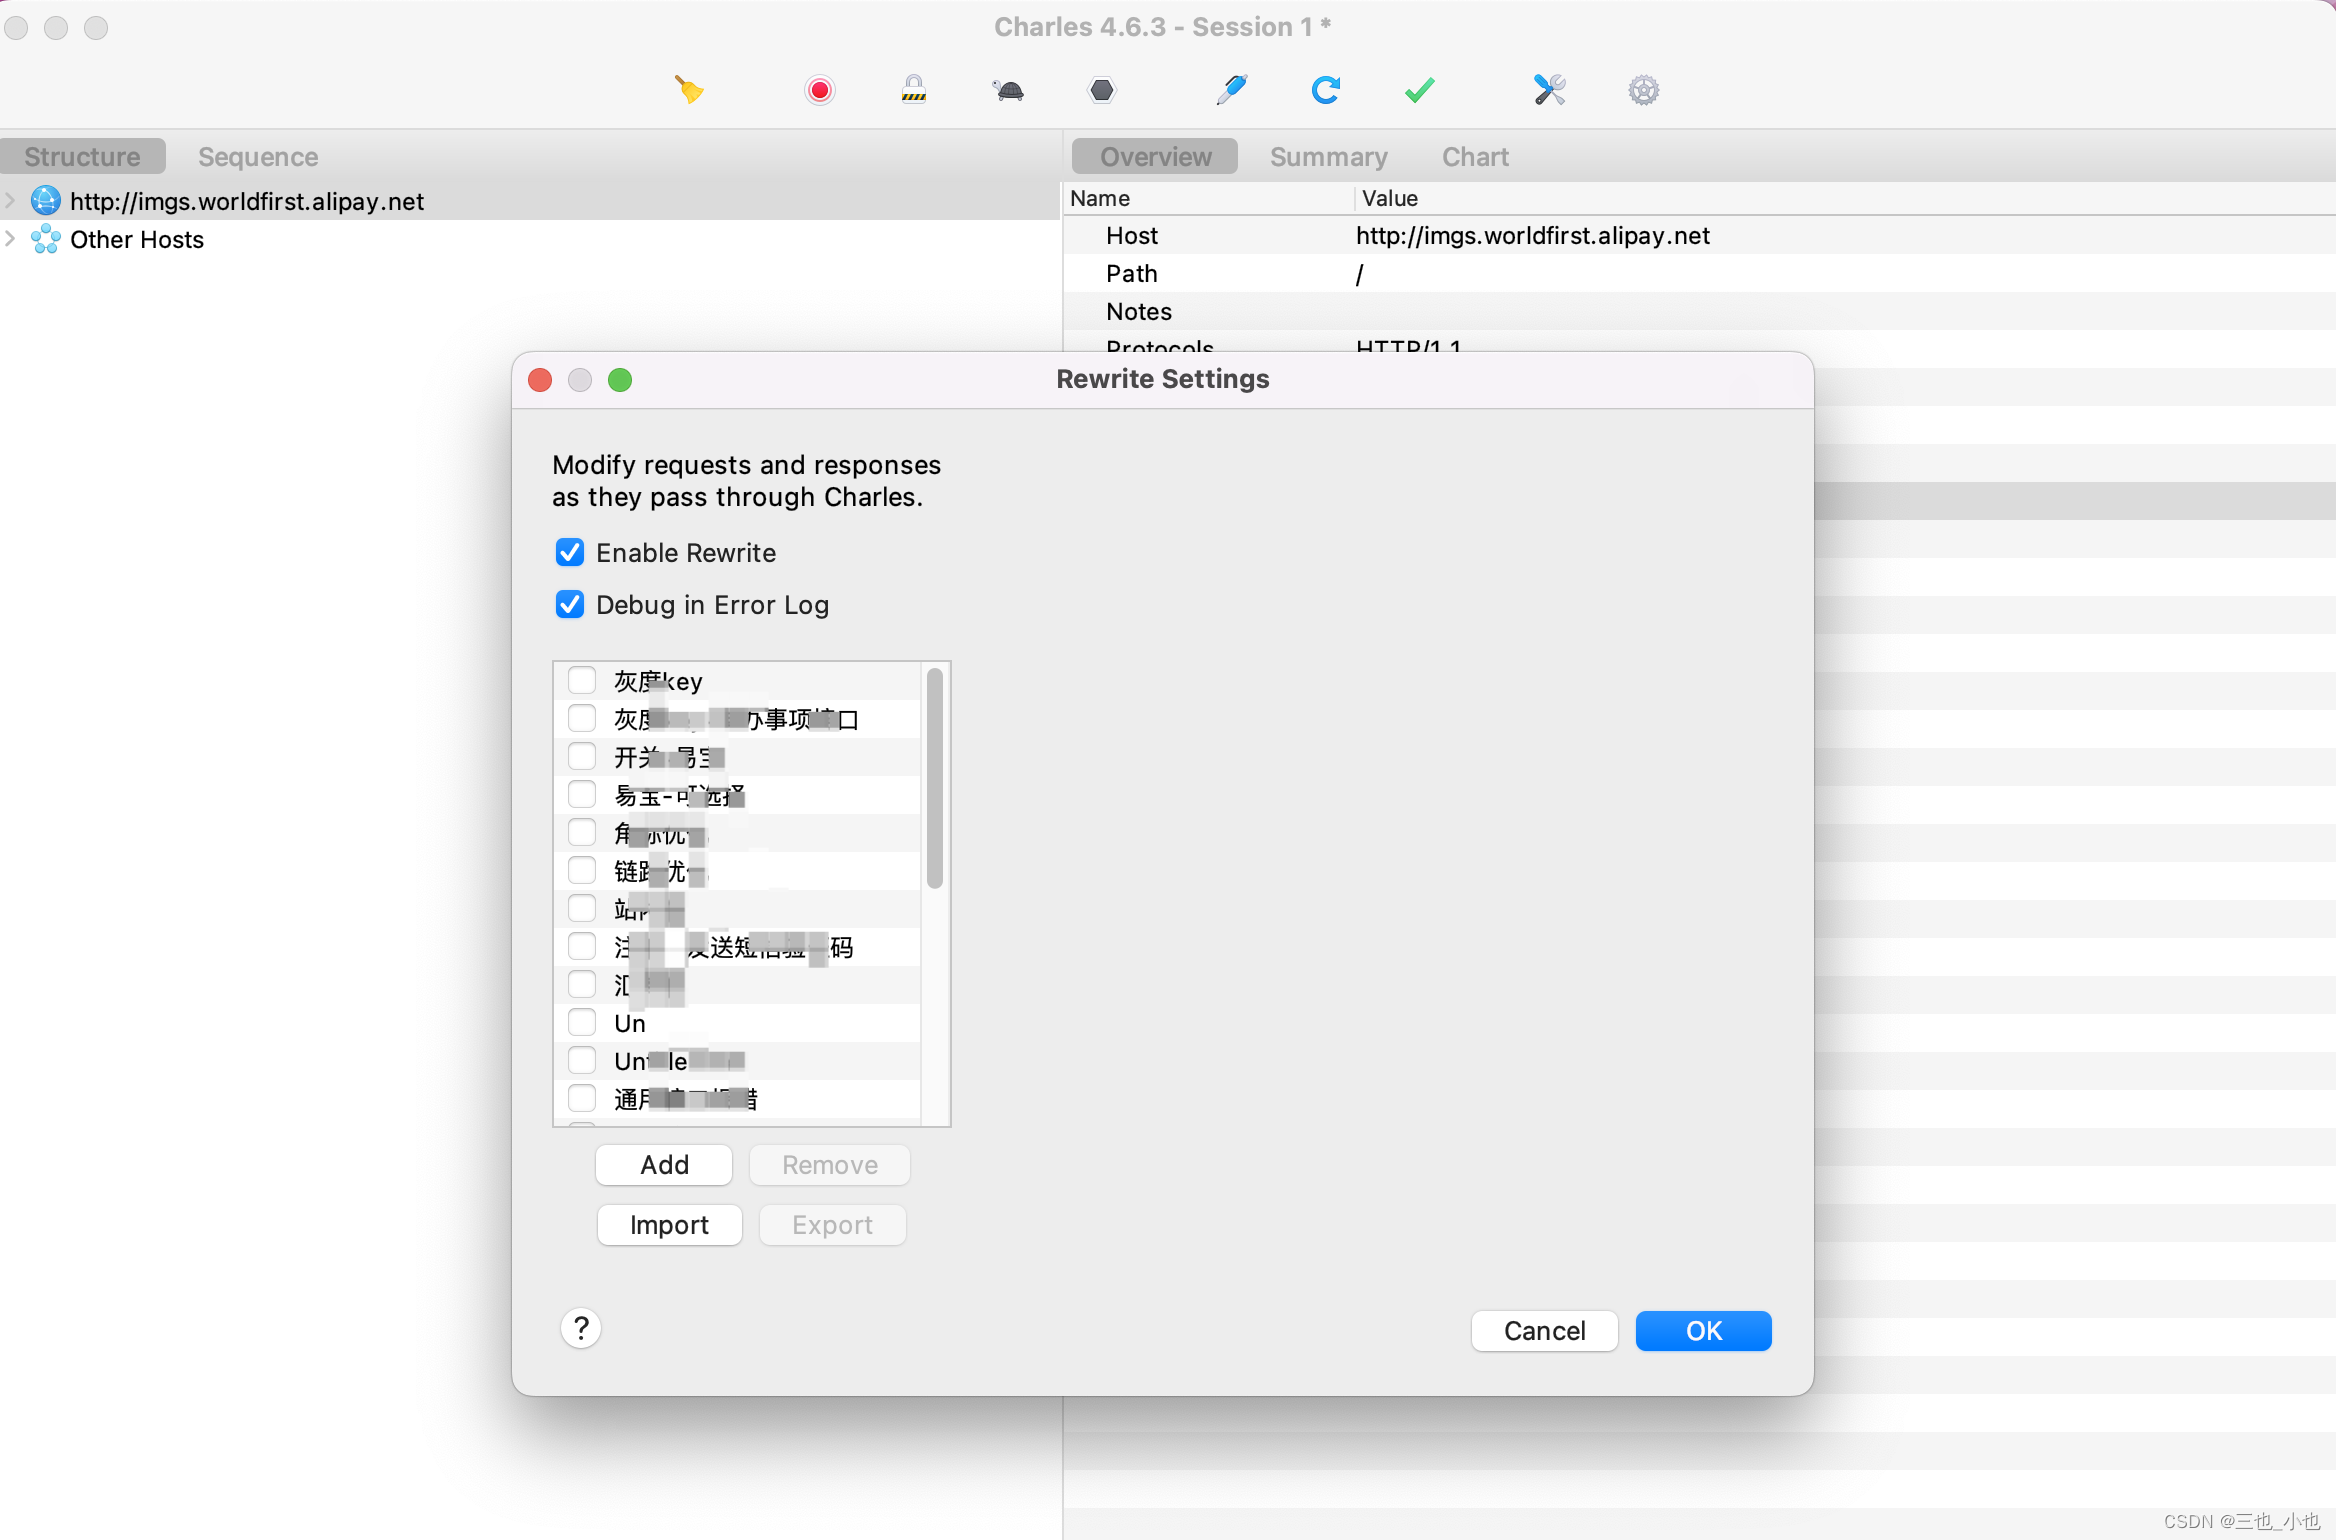Click the blue repeat request icon
2336x1540 pixels.
point(1325,90)
